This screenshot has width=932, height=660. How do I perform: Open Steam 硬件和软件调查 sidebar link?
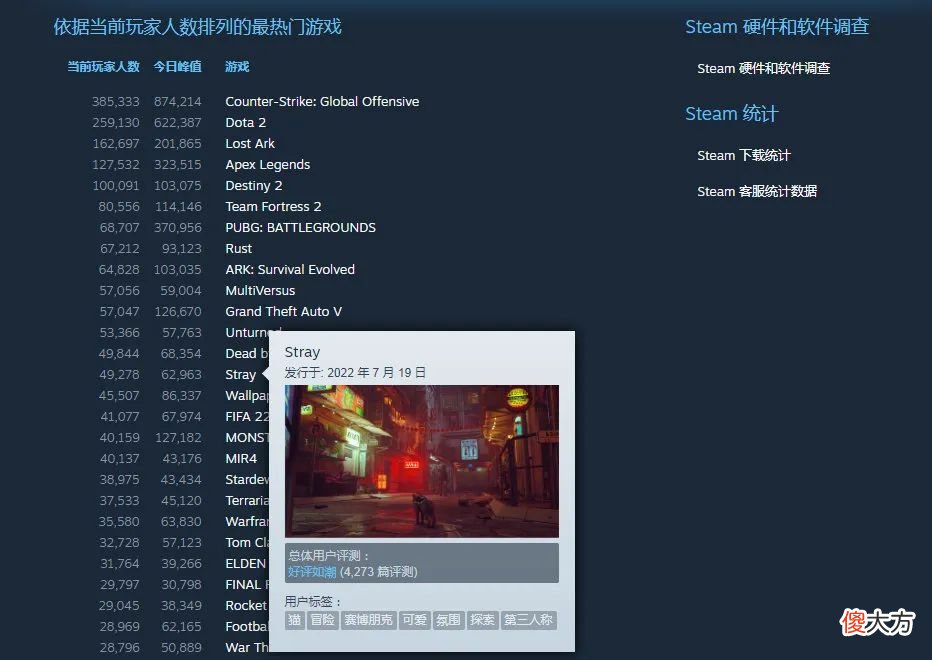(x=763, y=68)
